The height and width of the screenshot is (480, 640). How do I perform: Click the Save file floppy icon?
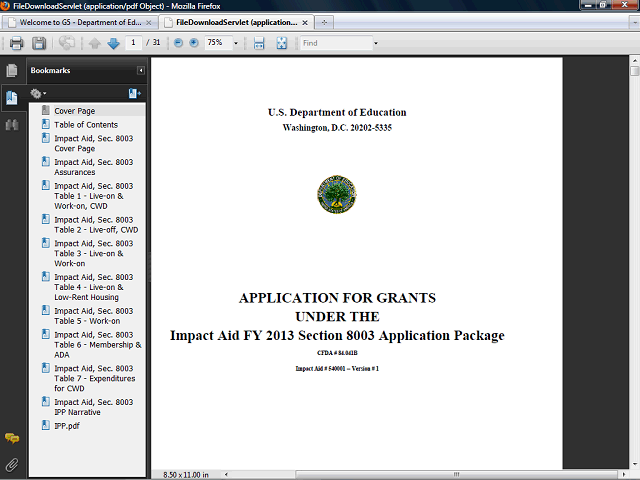tap(39, 43)
